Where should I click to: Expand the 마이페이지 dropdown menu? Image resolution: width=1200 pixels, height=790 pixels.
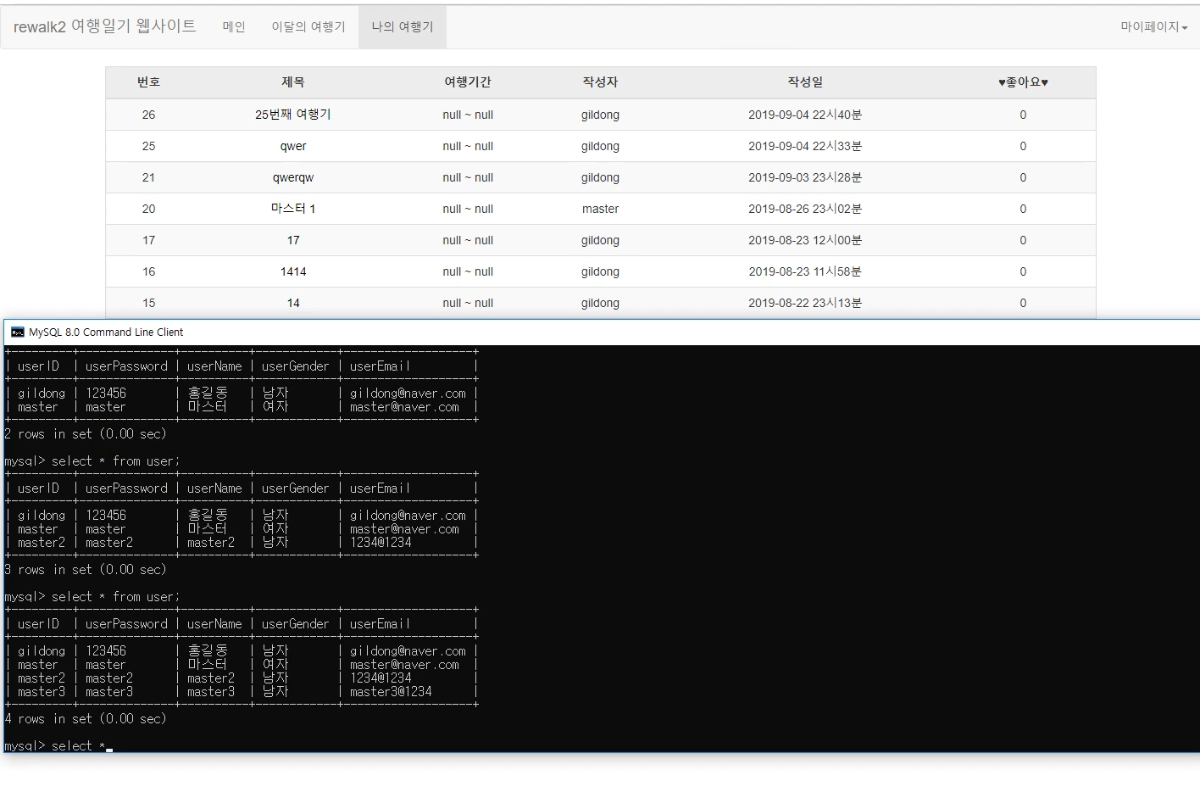[1154, 26]
